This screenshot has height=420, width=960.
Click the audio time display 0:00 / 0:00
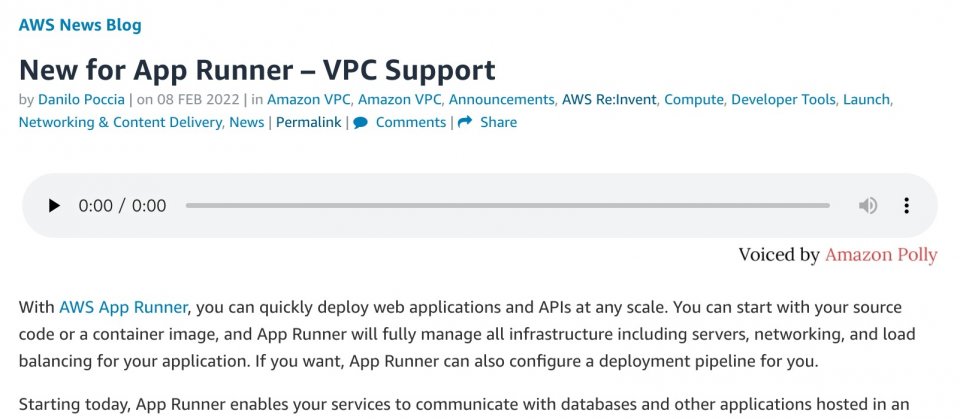tap(122, 206)
